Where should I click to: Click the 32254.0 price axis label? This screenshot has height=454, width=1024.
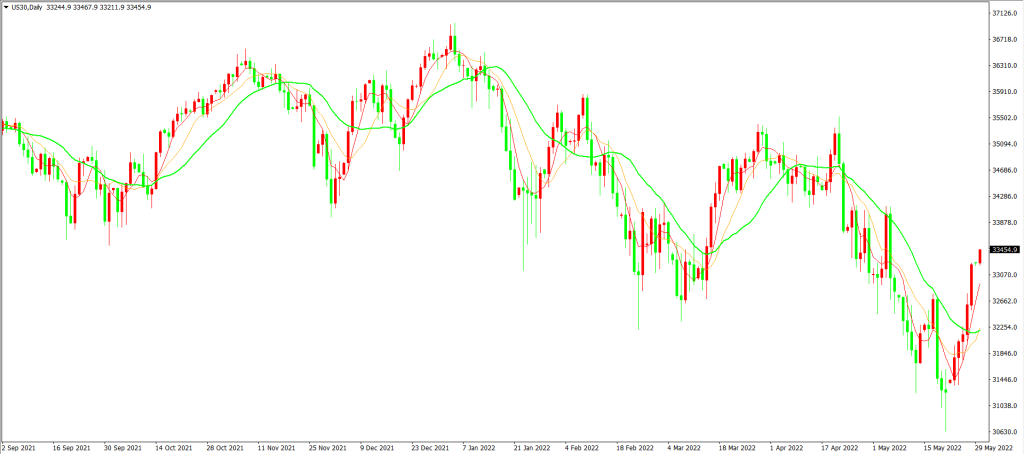click(x=1003, y=327)
